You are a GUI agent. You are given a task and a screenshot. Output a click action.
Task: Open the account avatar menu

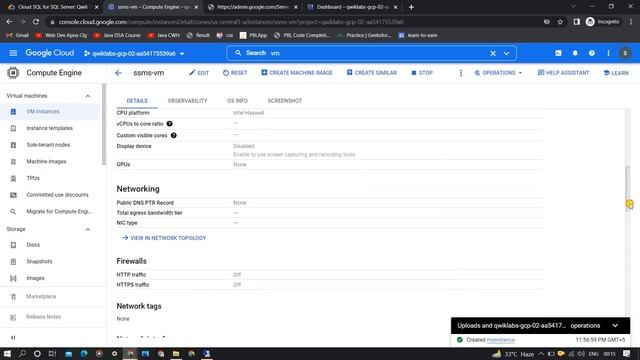coord(625,53)
